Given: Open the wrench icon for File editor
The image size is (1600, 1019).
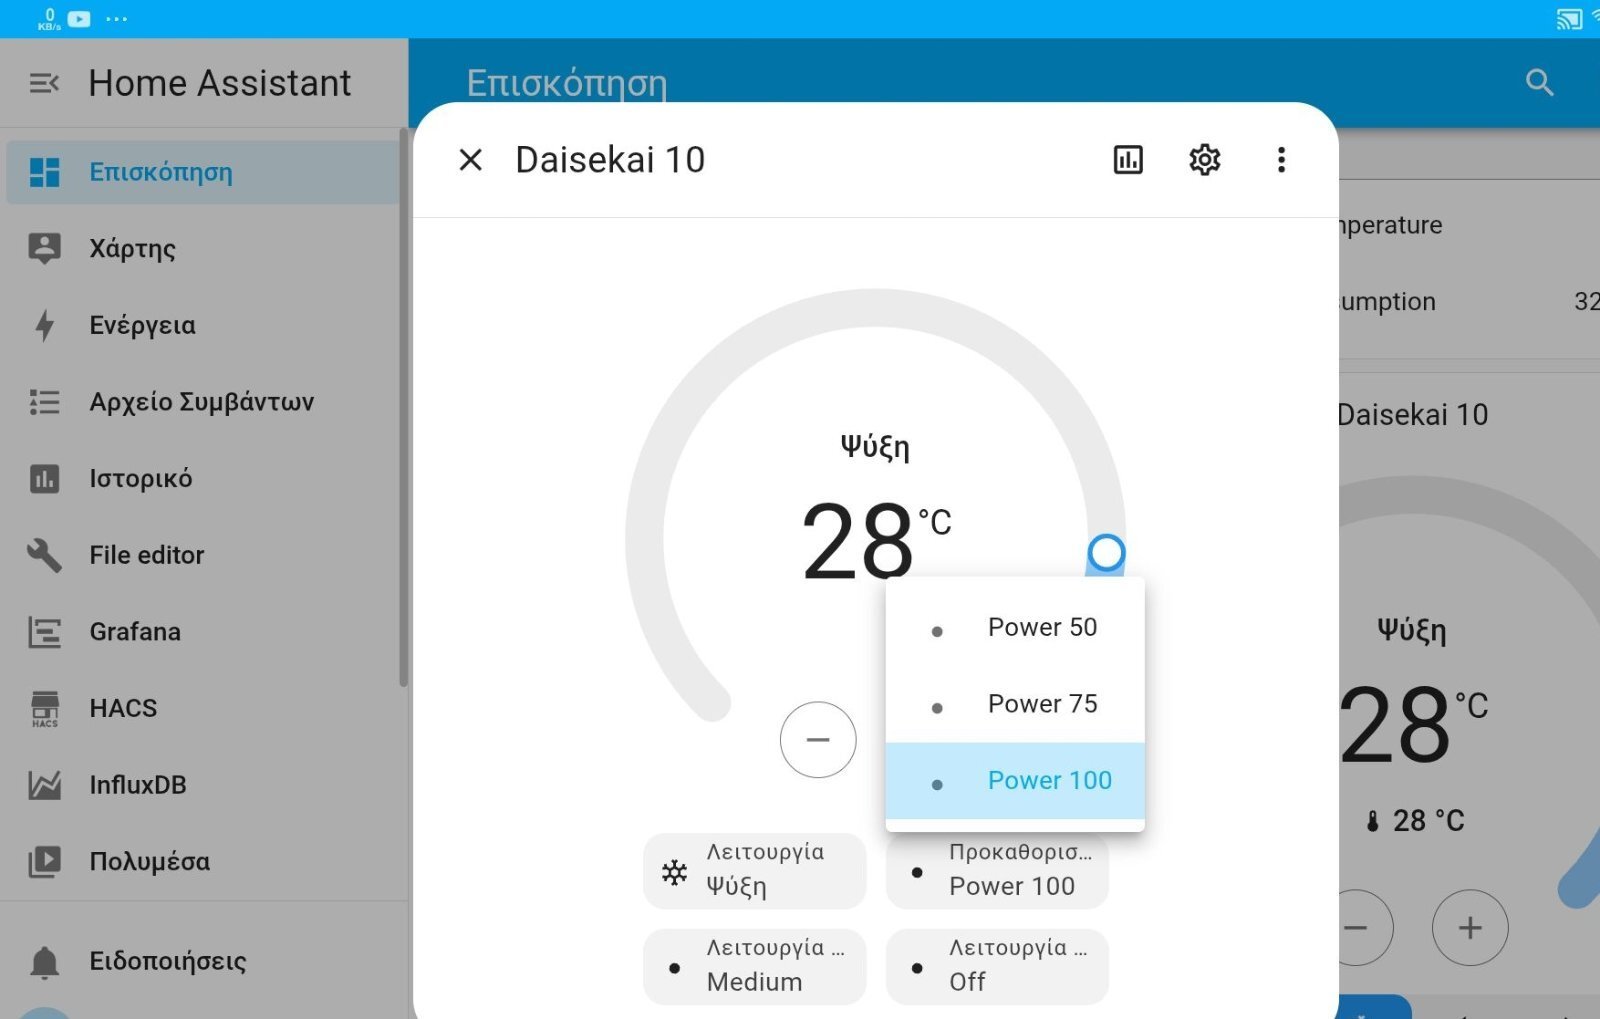Looking at the screenshot, I should [45, 555].
